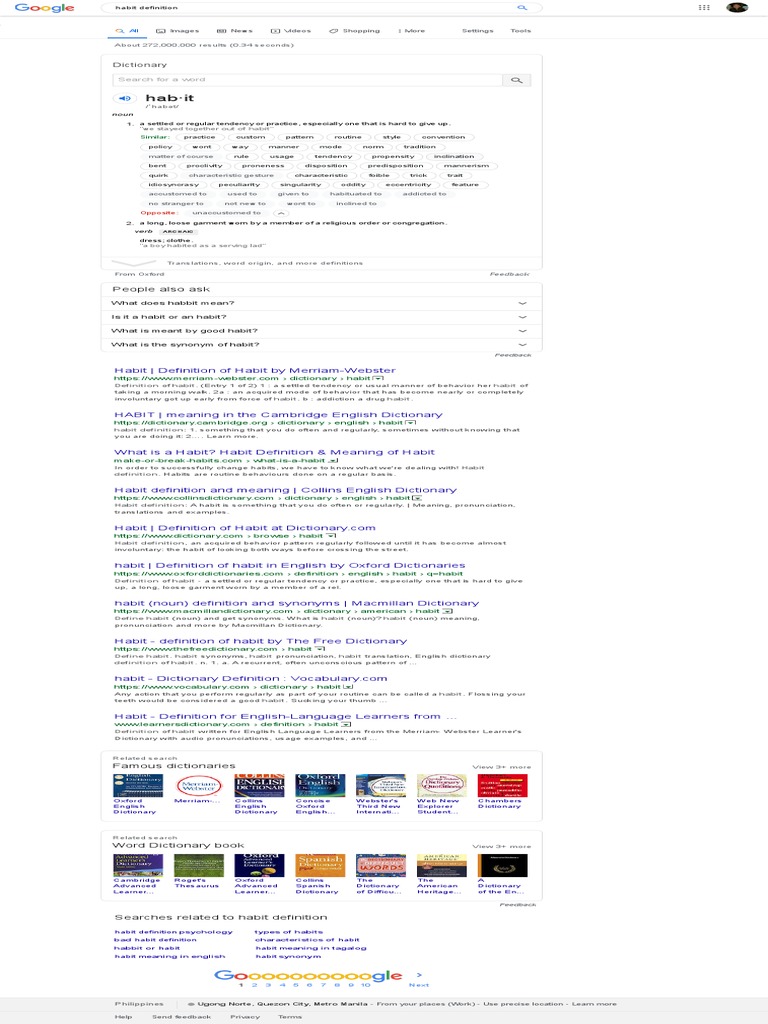Screen dimensions: 768x1024
Task: Open the Cambridge result URL dropdown arrow
Action: [411, 423]
